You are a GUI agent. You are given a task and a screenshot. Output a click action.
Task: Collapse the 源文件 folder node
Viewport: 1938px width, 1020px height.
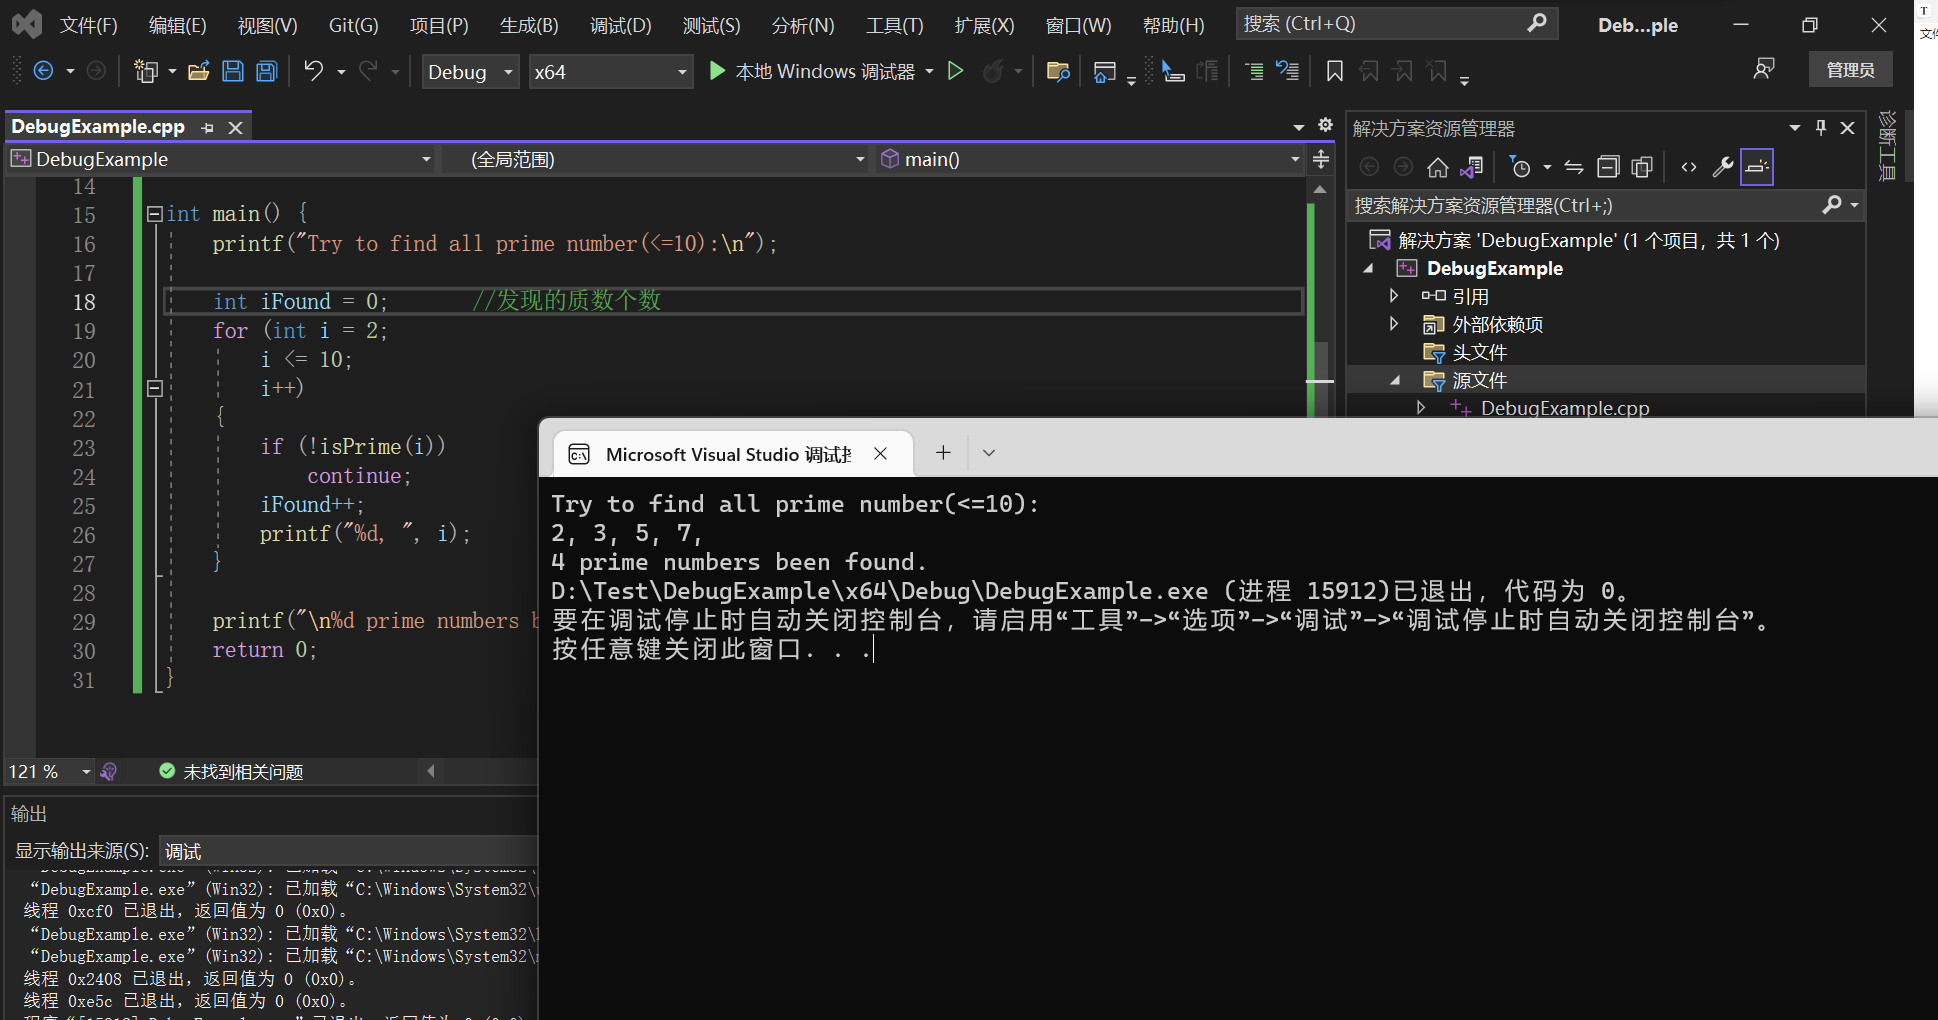(1395, 380)
